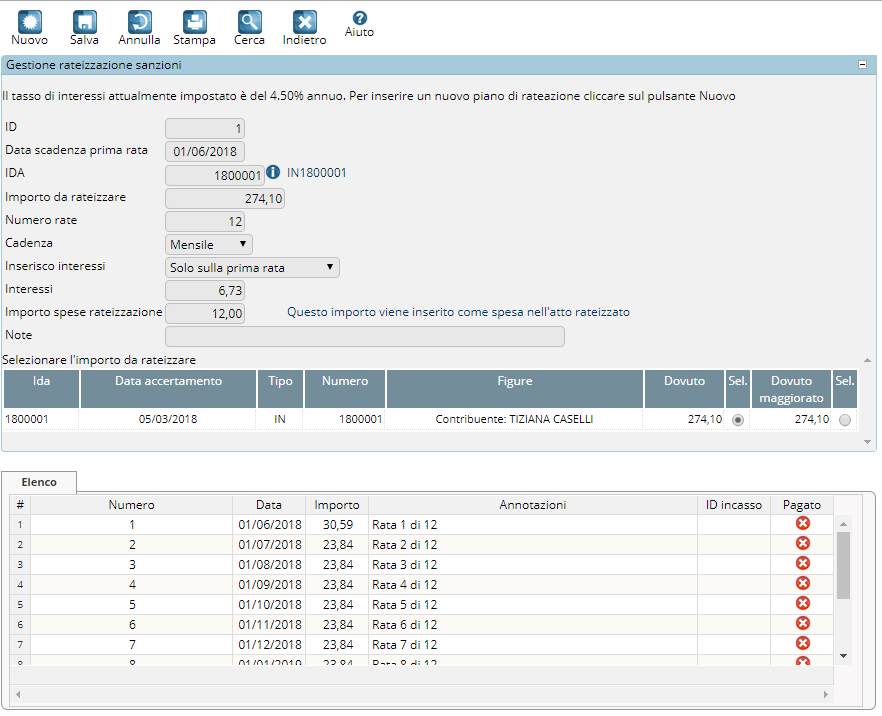Print using the Stampa icon

click(194, 22)
